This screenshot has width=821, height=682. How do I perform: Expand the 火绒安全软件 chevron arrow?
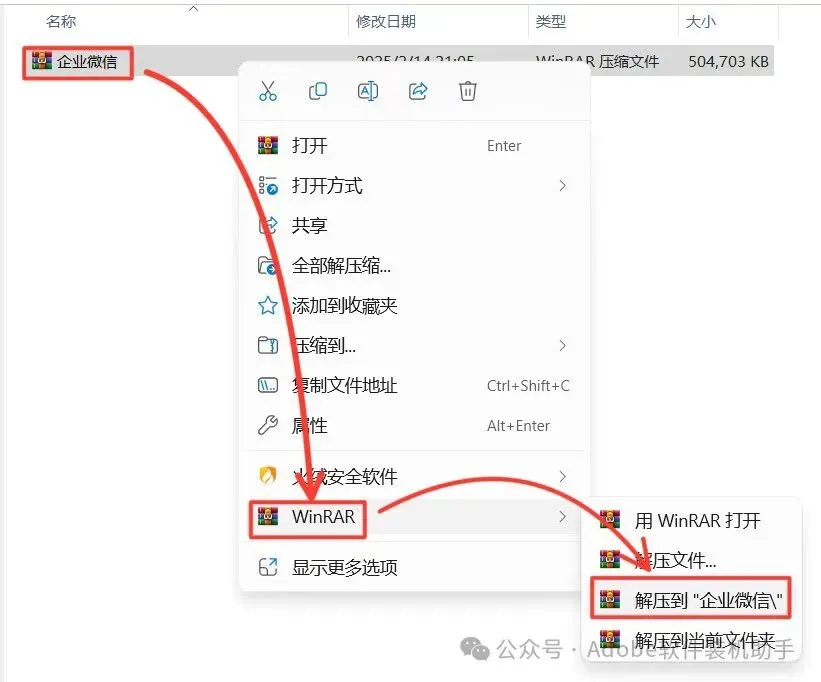pyautogui.click(x=562, y=476)
